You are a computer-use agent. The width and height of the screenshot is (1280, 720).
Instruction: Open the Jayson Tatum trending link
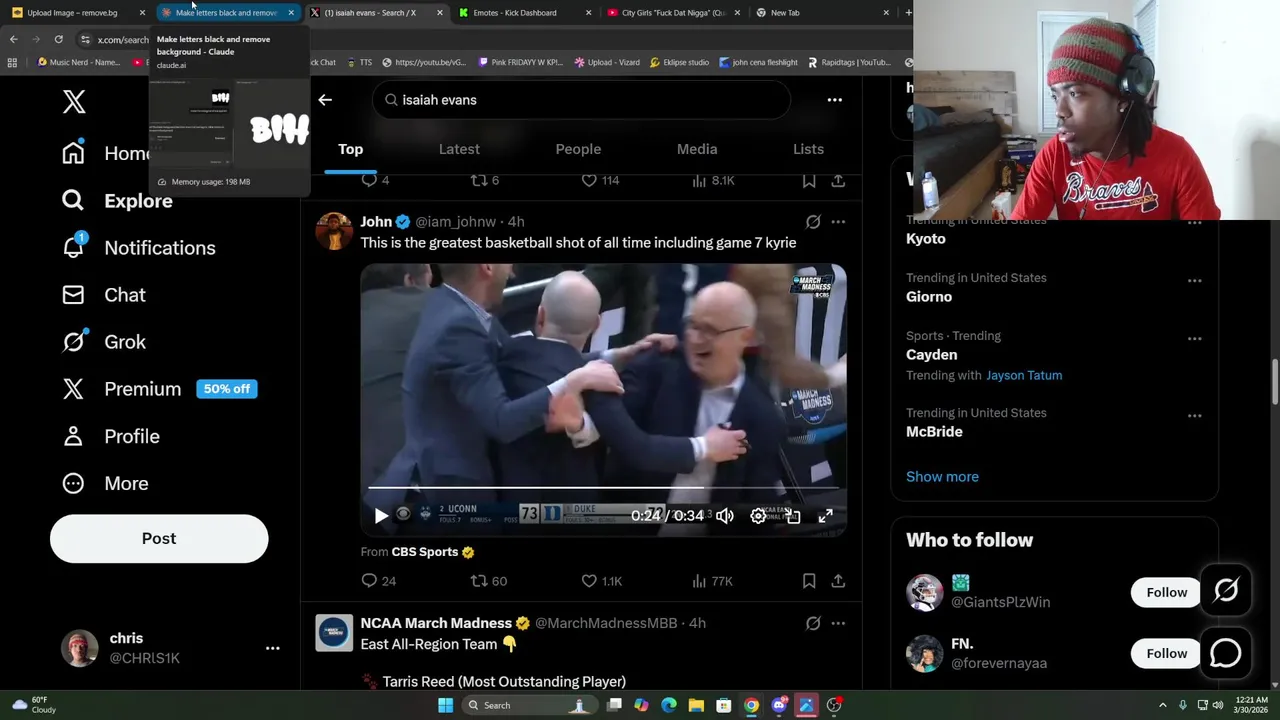point(1024,375)
